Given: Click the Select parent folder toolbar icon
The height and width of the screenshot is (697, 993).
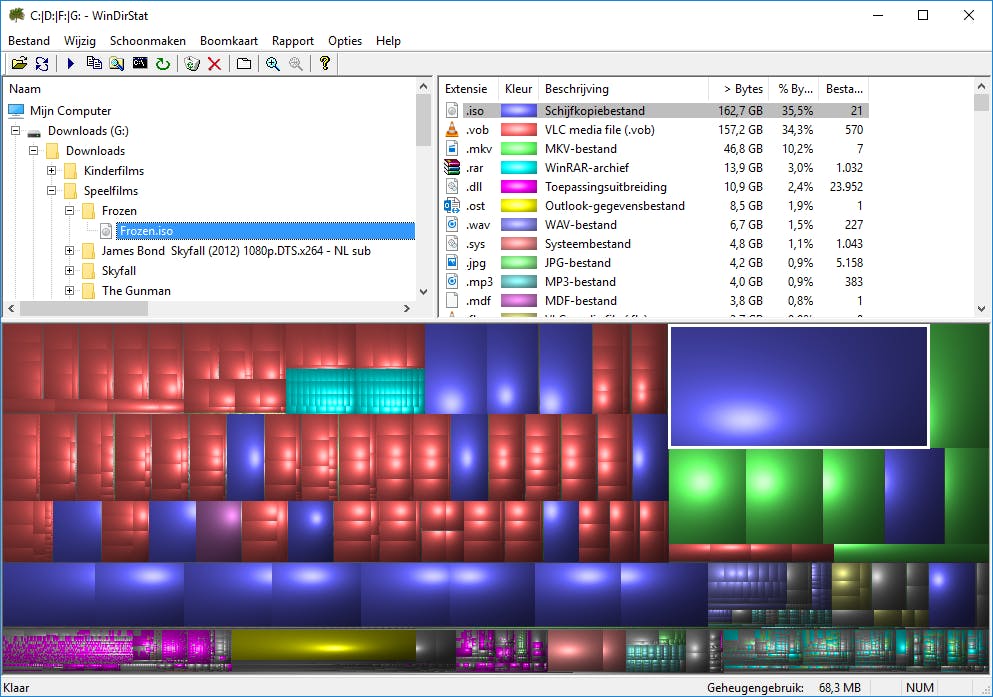Looking at the screenshot, I should [x=244, y=63].
